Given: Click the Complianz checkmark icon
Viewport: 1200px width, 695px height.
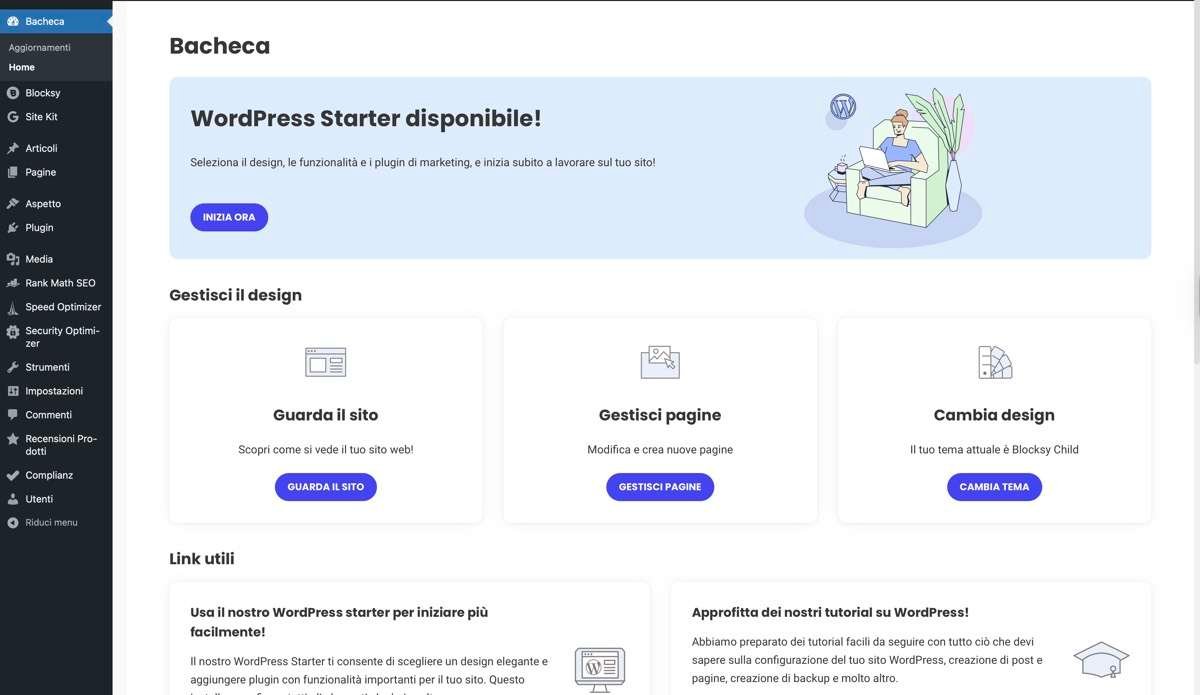Looking at the screenshot, I should 13,475.
